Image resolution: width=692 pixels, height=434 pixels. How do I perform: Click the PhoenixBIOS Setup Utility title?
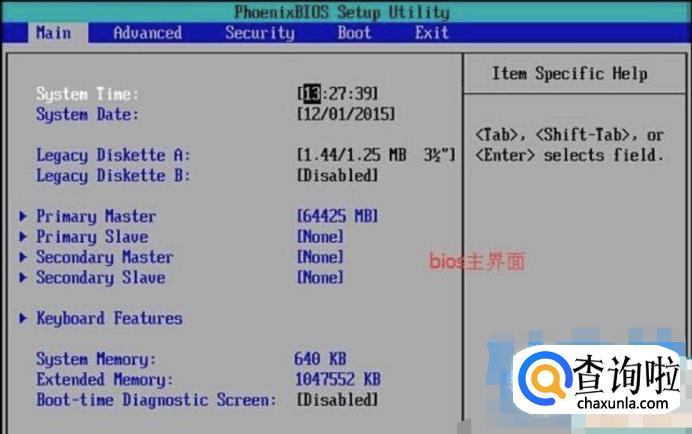342,12
